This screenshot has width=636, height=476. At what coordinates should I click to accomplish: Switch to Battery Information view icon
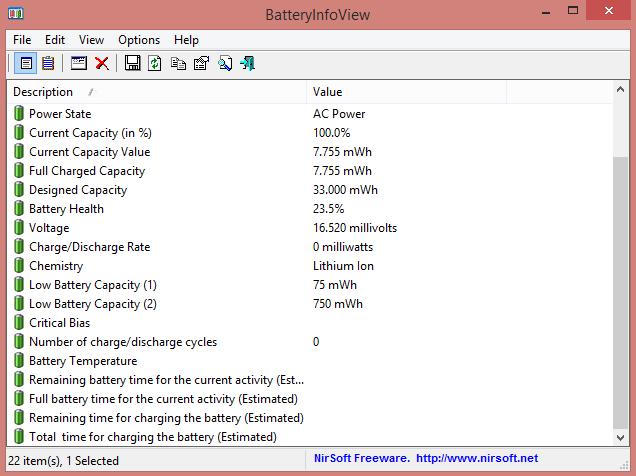(x=26, y=63)
